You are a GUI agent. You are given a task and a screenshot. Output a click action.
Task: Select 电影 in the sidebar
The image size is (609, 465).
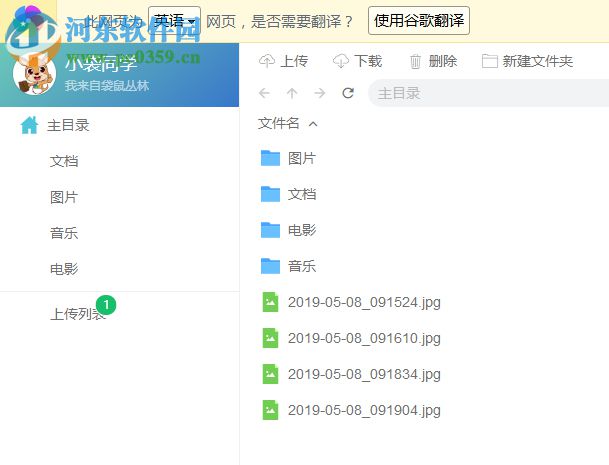[x=64, y=269]
